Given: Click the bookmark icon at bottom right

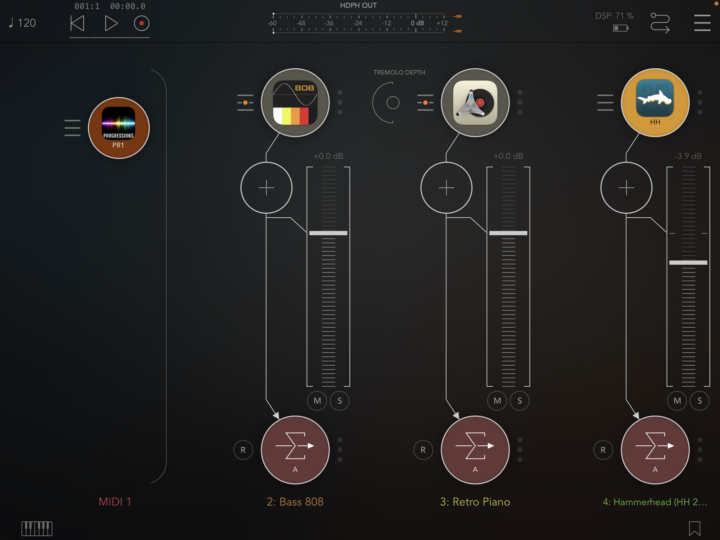Looking at the screenshot, I should [x=695, y=528].
